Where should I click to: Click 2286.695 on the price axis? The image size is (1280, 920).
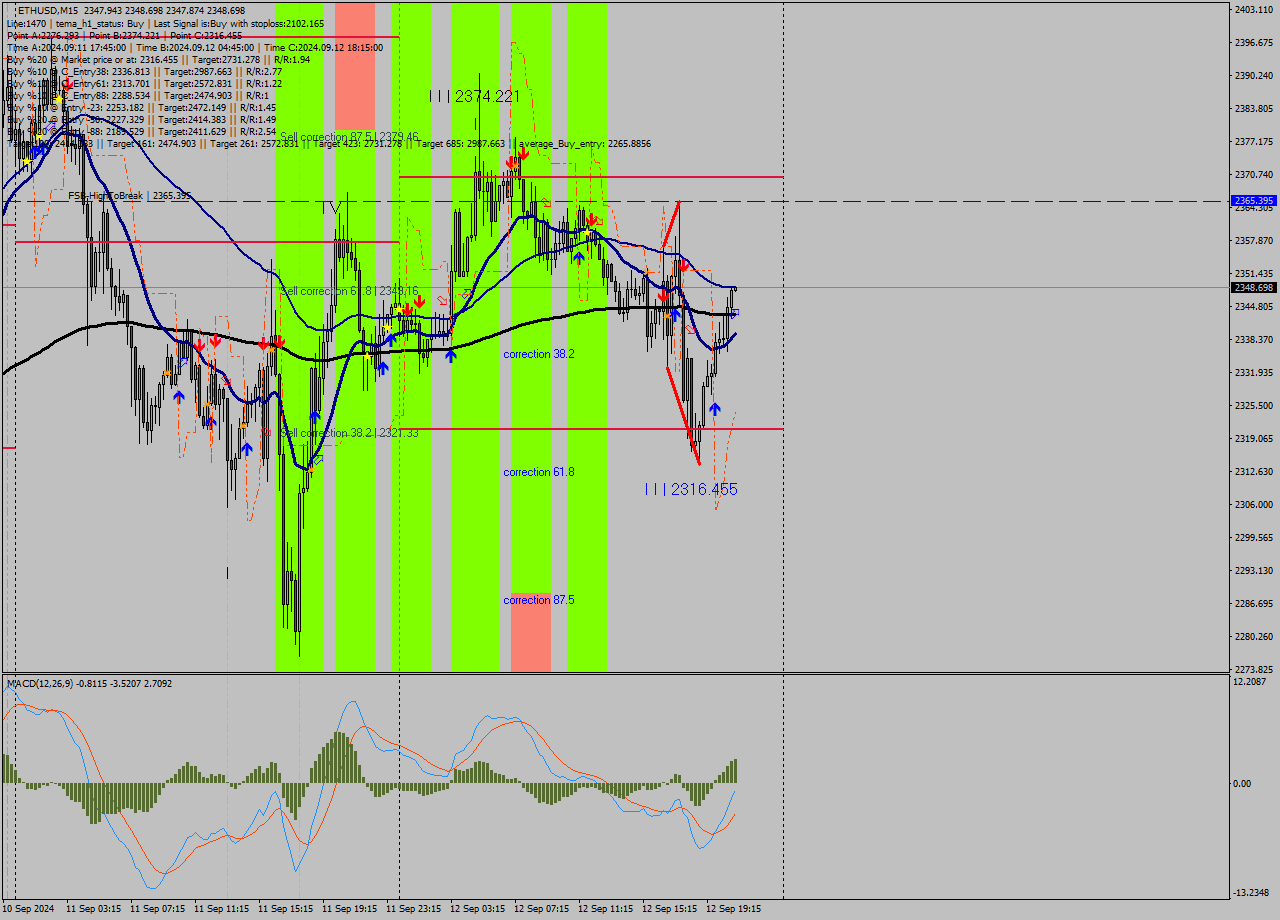point(1254,604)
